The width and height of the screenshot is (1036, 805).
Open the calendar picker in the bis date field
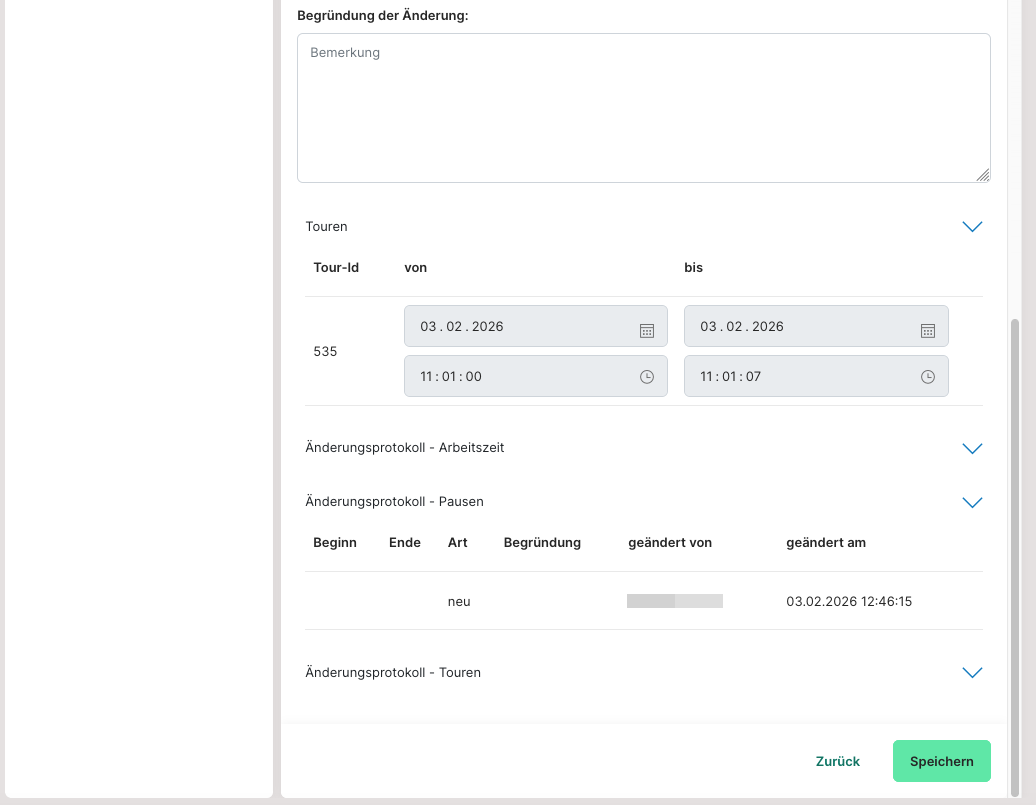[927, 330]
